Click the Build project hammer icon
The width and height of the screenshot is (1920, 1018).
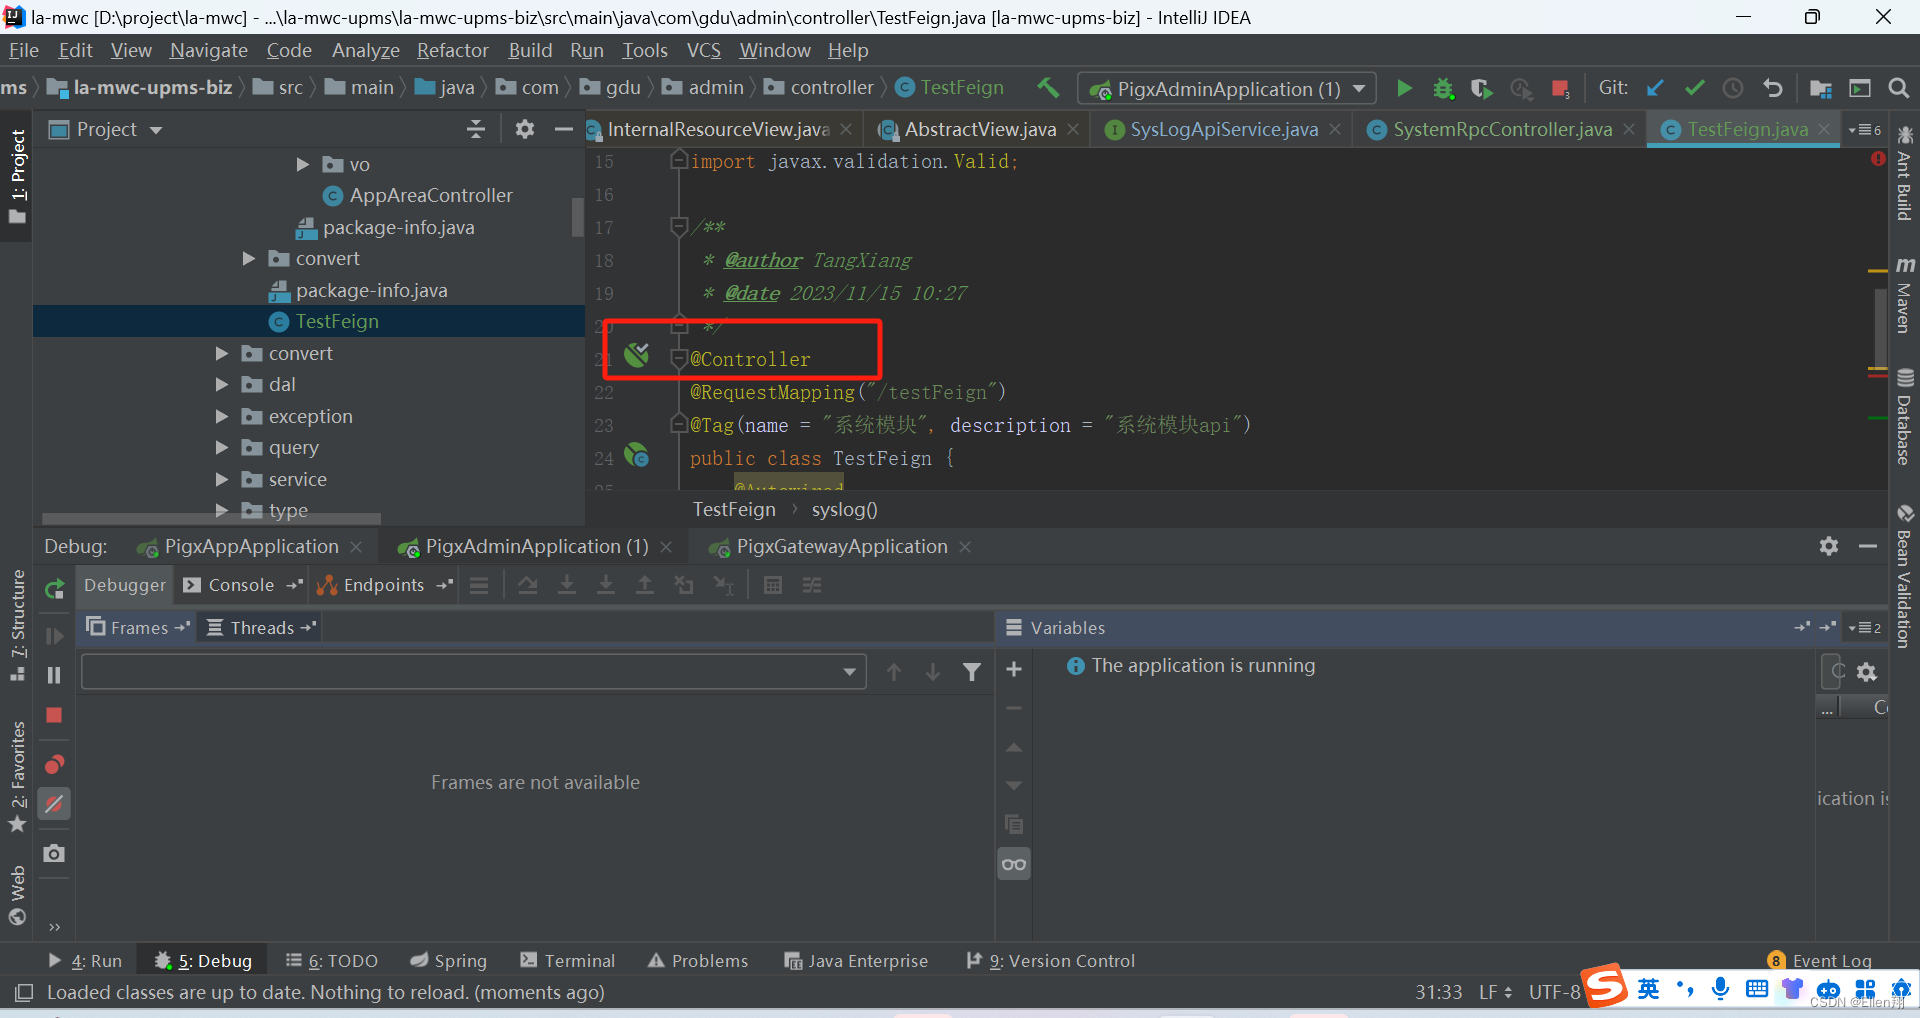click(1048, 88)
